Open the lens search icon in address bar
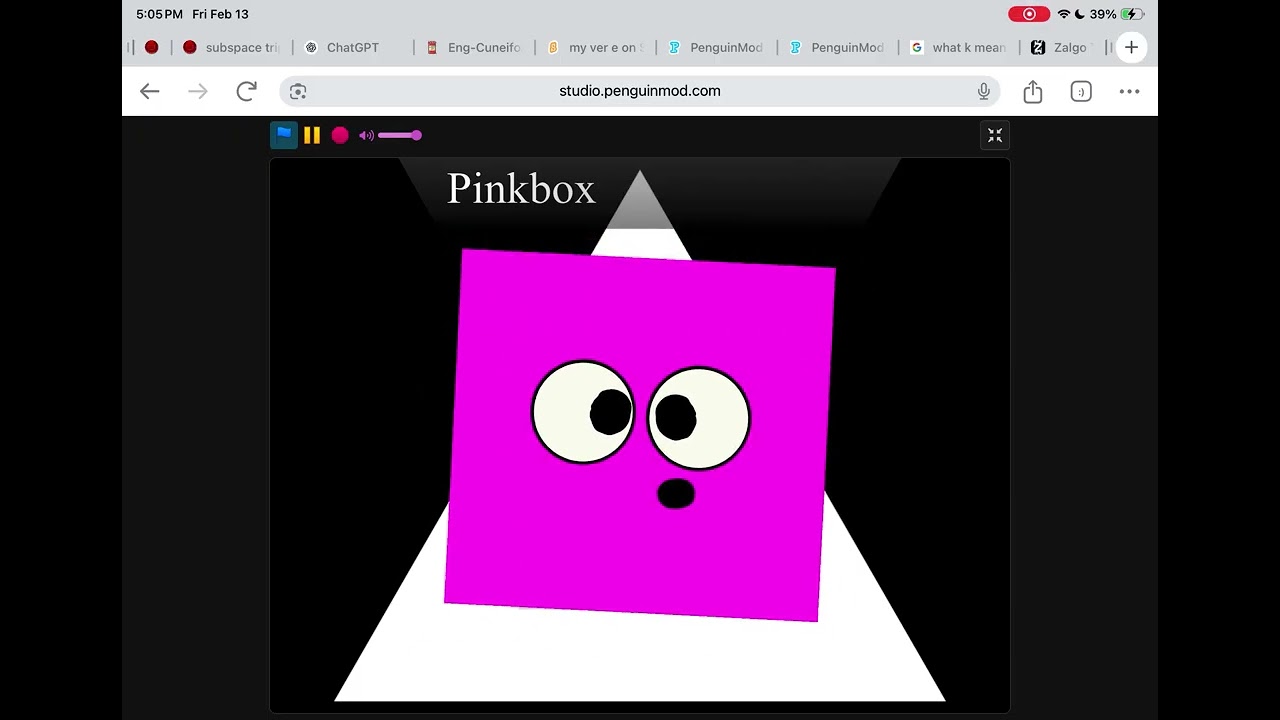Image resolution: width=1280 pixels, height=720 pixels. (x=298, y=91)
